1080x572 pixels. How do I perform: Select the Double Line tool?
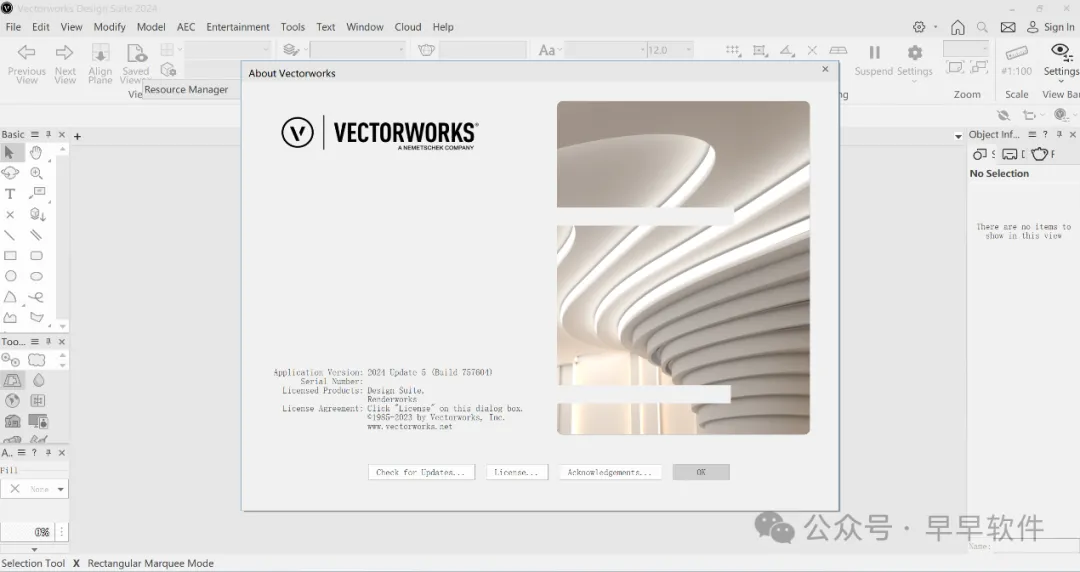36,236
